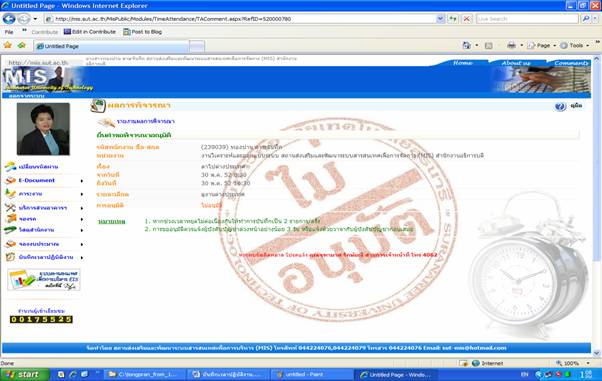The width and height of the screenshot is (602, 381).
Task: Click the blue help question mark icon
Action: pyautogui.click(x=561, y=106)
